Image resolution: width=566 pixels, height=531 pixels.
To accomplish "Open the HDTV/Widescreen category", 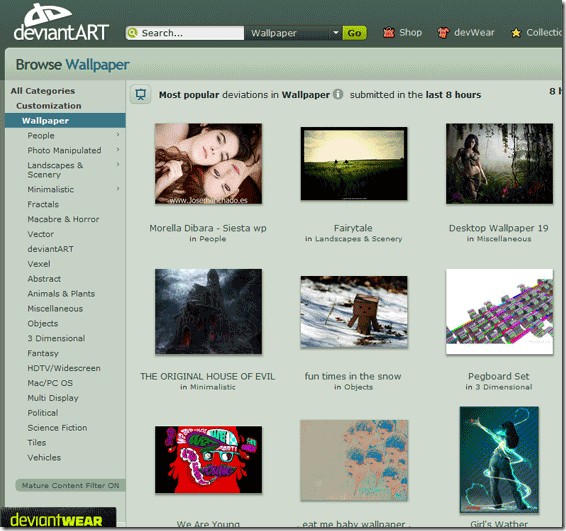I will point(64,368).
